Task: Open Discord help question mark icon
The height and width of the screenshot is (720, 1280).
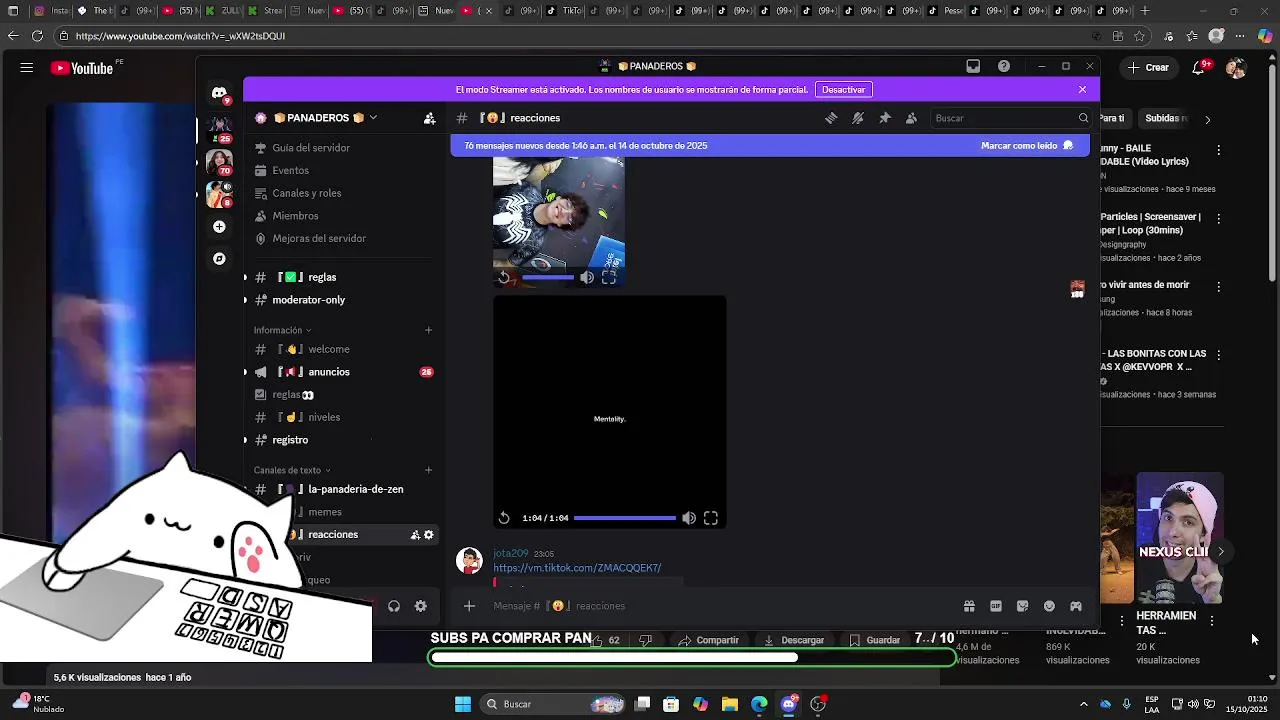Action: pyautogui.click(x=1004, y=66)
